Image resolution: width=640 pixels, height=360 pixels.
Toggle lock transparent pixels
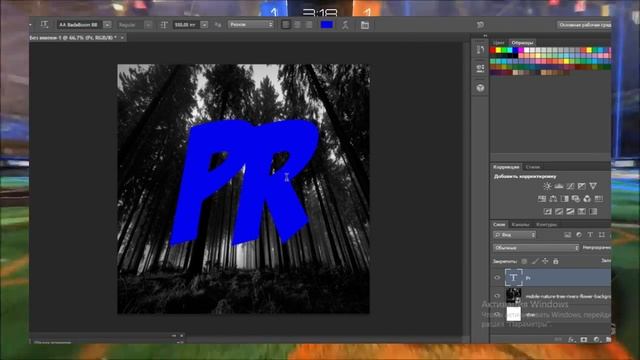click(x=524, y=261)
